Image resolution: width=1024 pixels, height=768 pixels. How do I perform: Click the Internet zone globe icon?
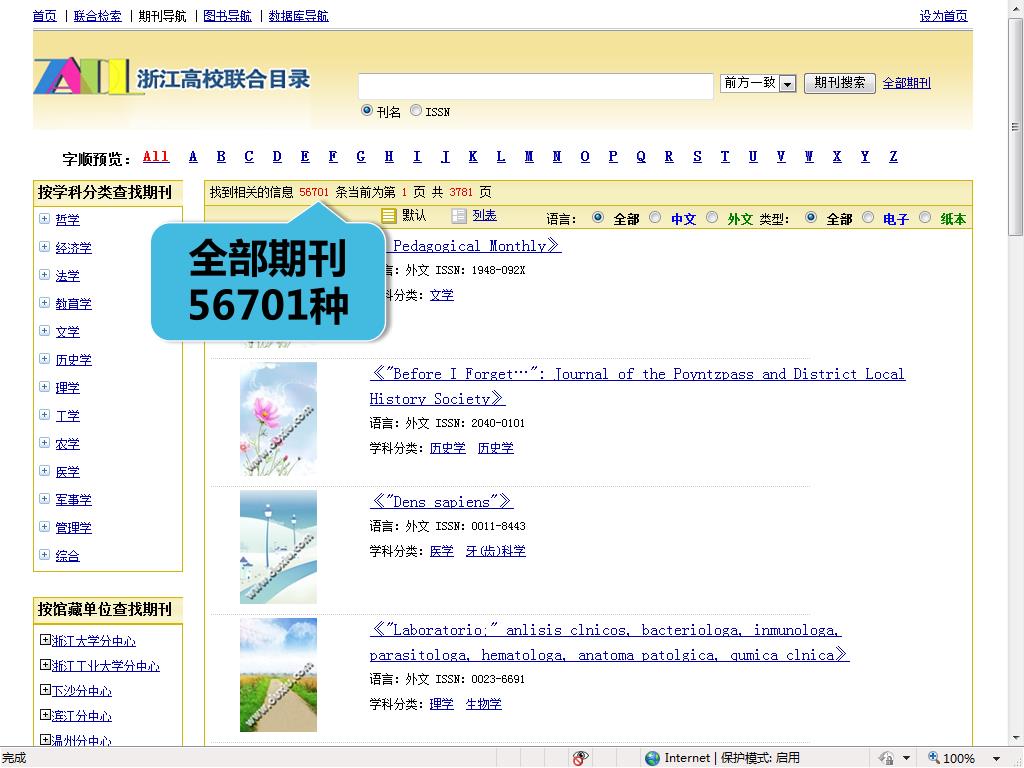tap(652, 758)
